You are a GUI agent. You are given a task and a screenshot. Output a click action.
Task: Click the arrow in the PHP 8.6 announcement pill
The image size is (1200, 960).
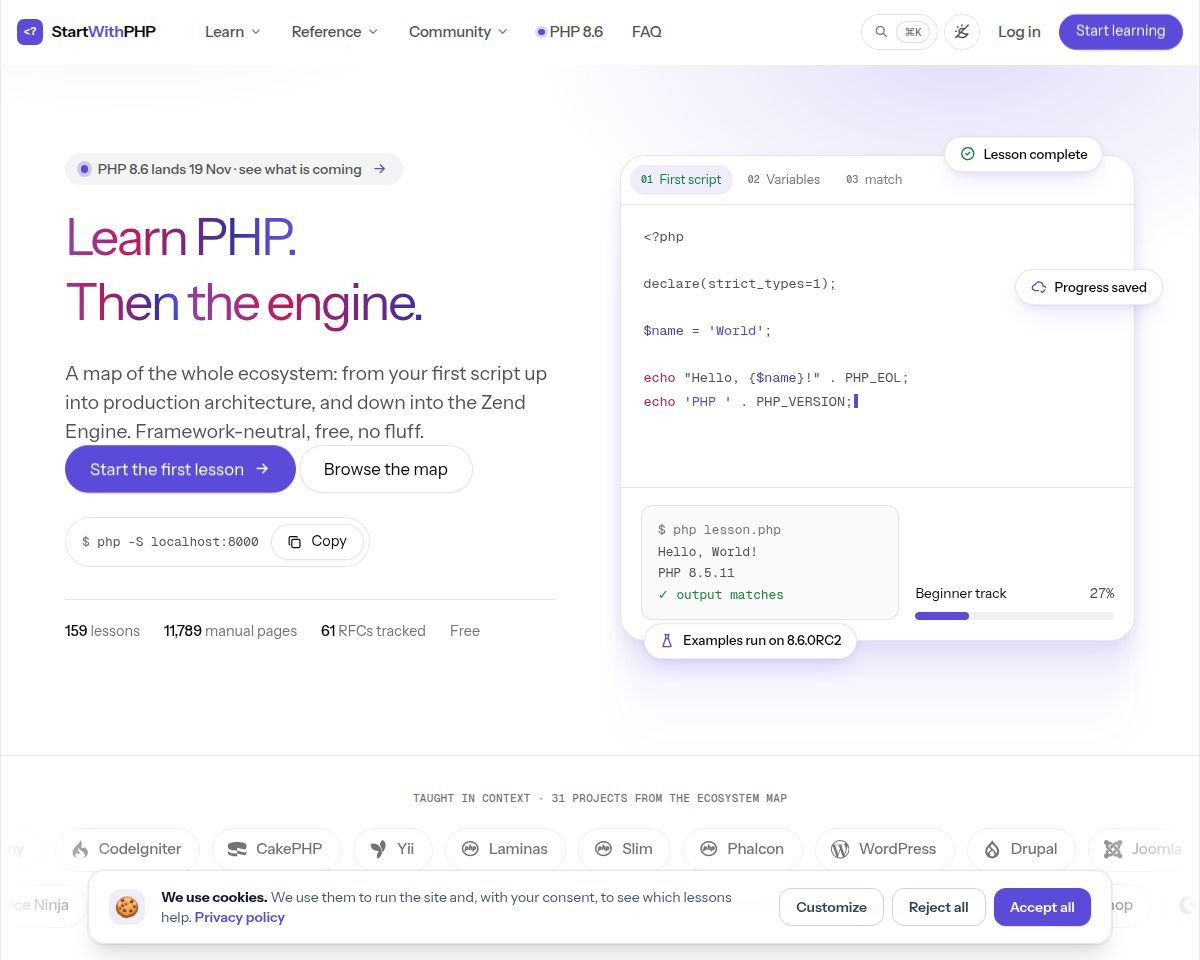pyautogui.click(x=380, y=169)
